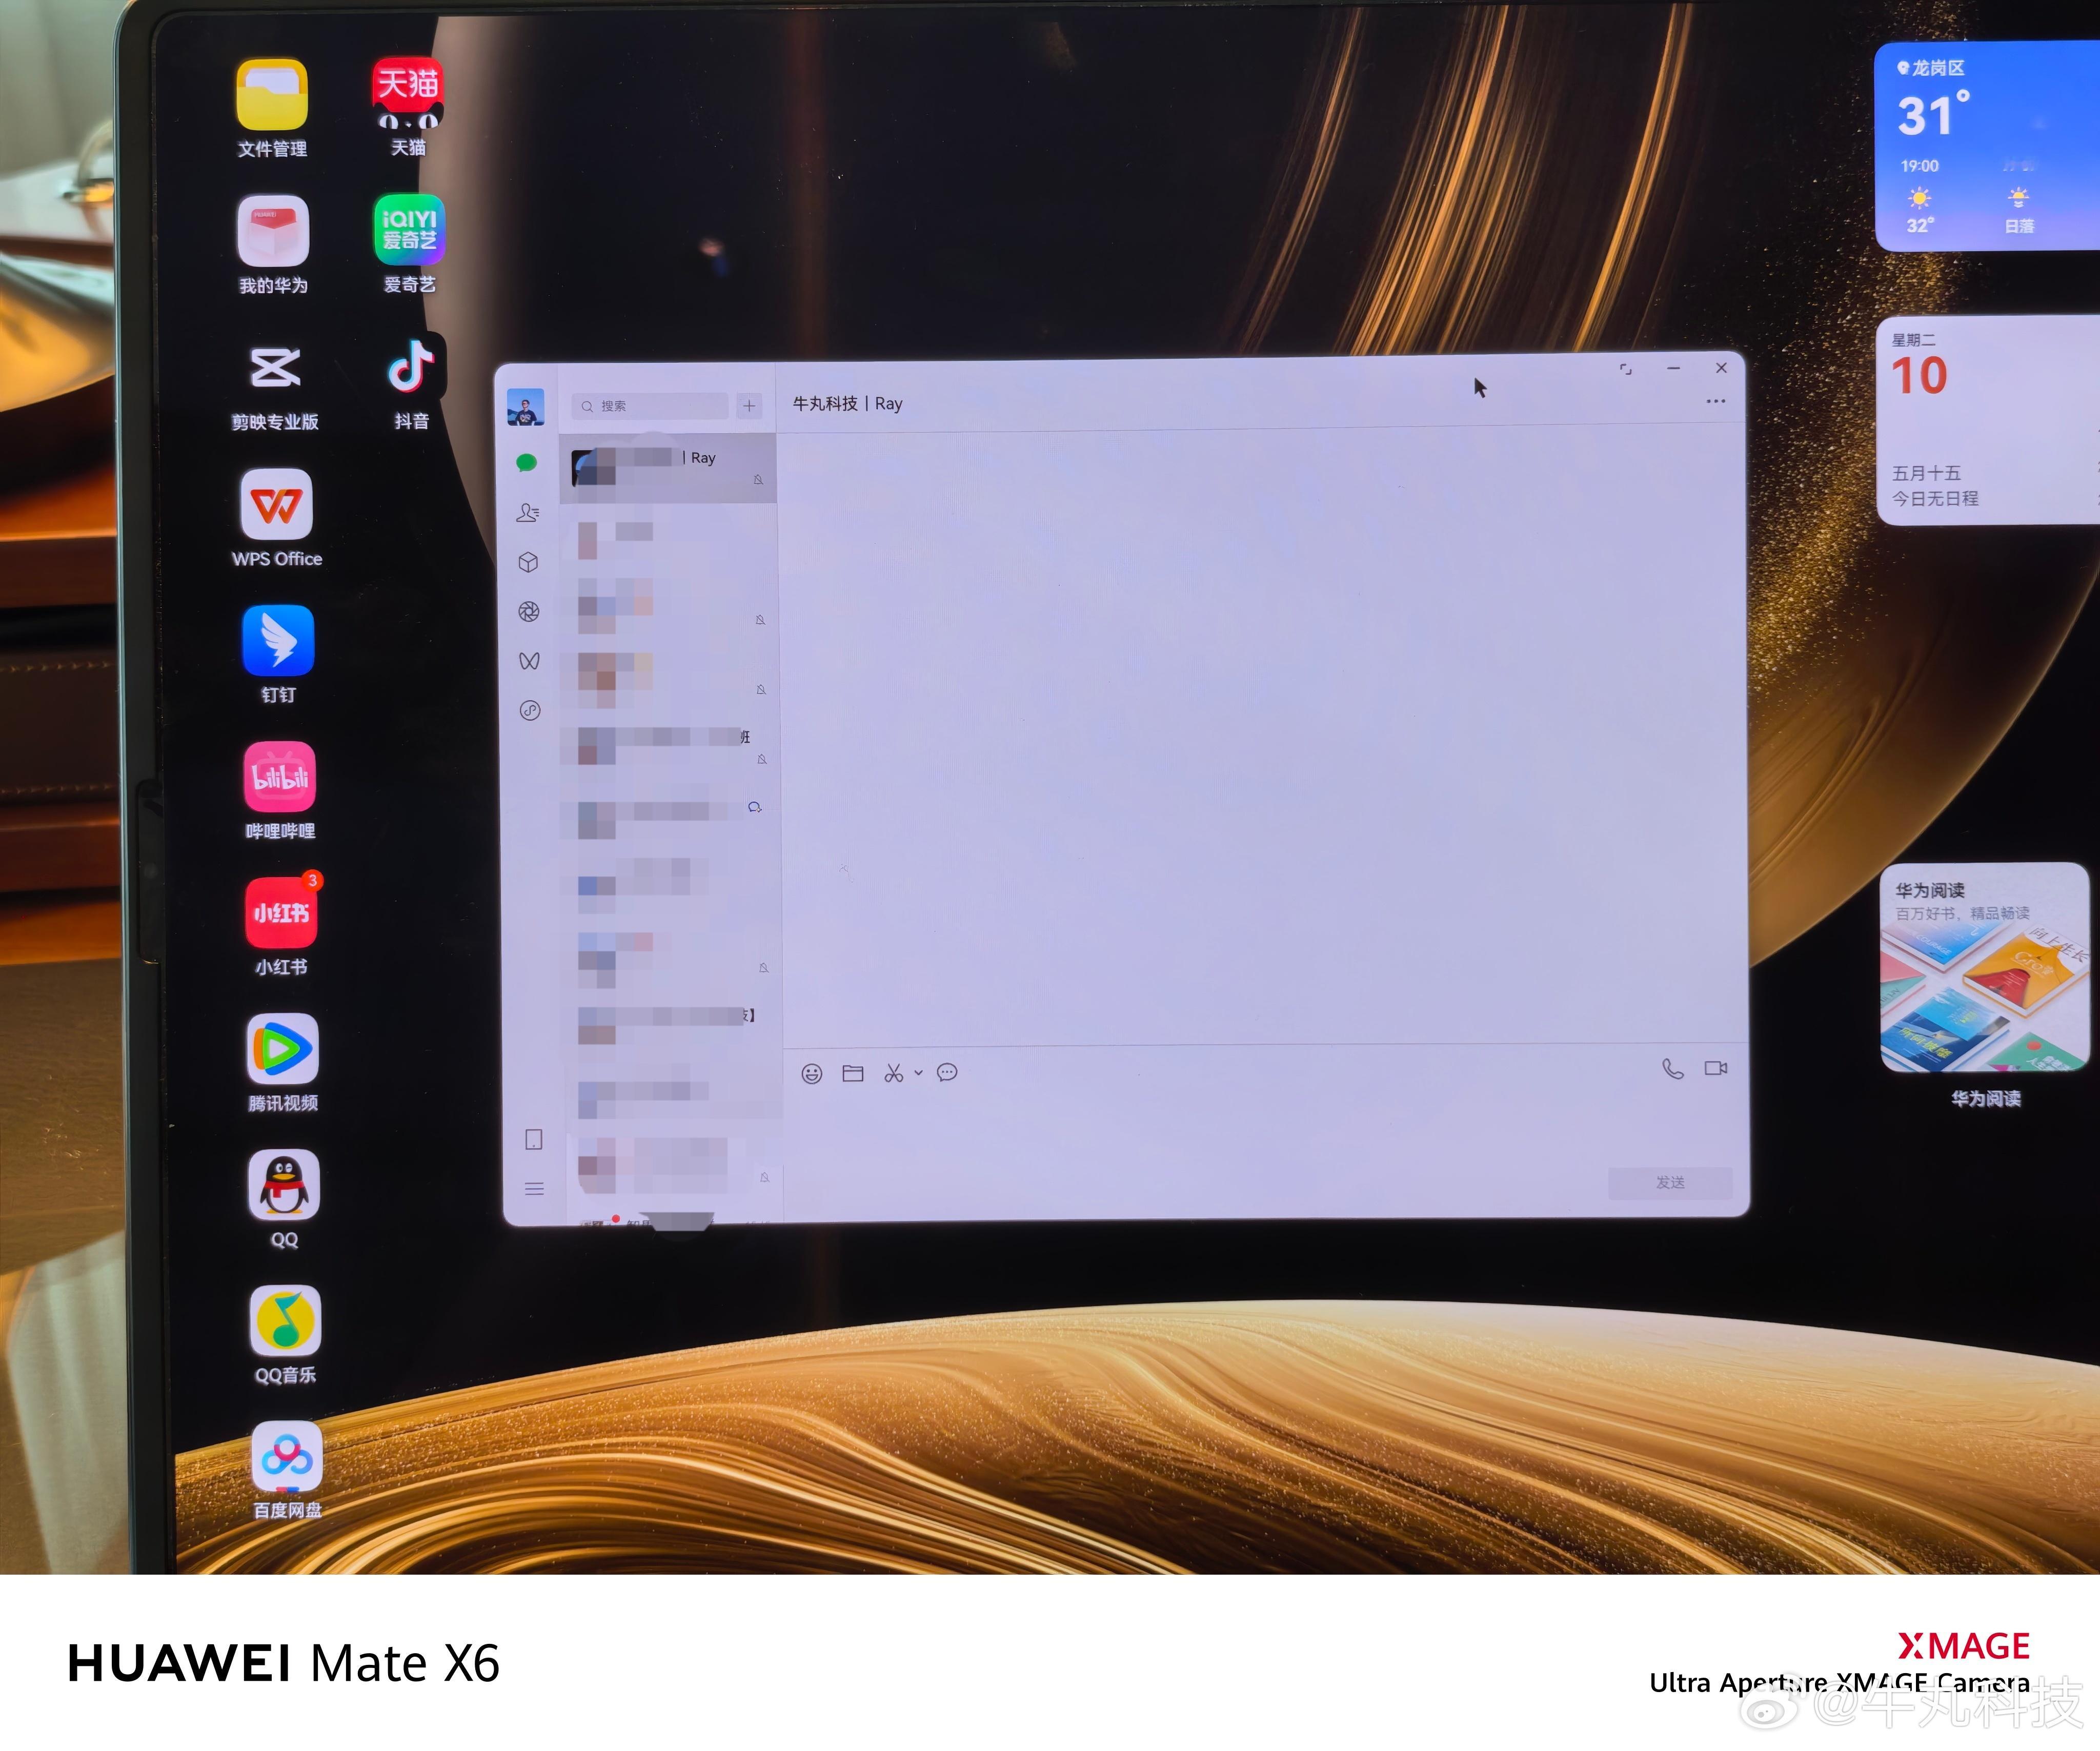Open the calendar widget showing 10
The height and width of the screenshot is (1751, 2100).
[1988, 420]
